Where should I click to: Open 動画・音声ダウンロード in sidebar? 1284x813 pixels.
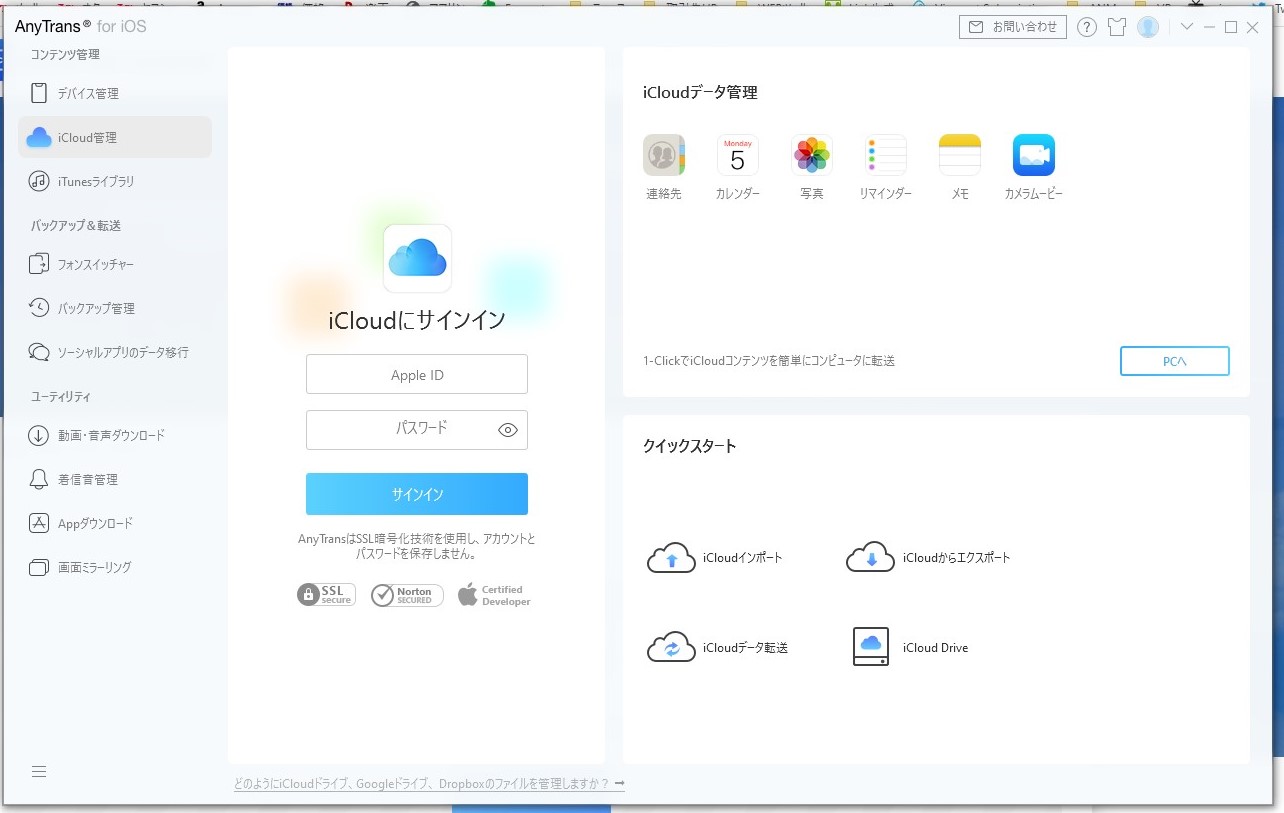tap(115, 435)
